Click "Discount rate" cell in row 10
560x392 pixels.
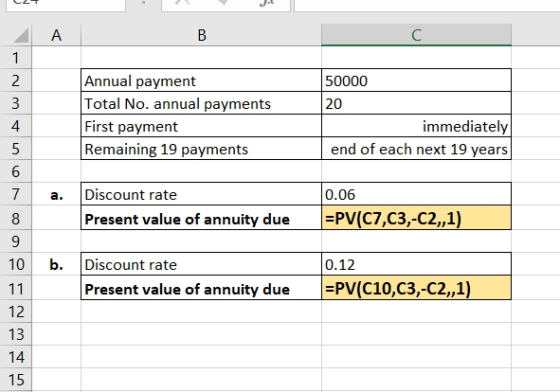coord(201,264)
